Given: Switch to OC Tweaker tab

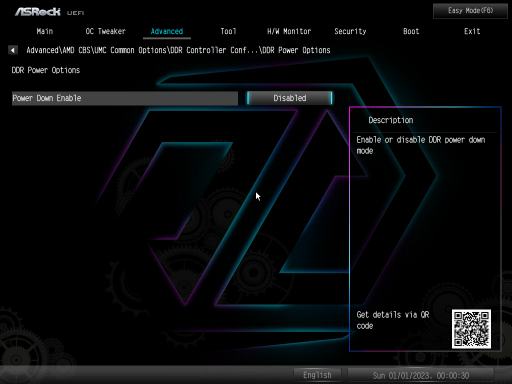Looking at the screenshot, I should point(105,31).
